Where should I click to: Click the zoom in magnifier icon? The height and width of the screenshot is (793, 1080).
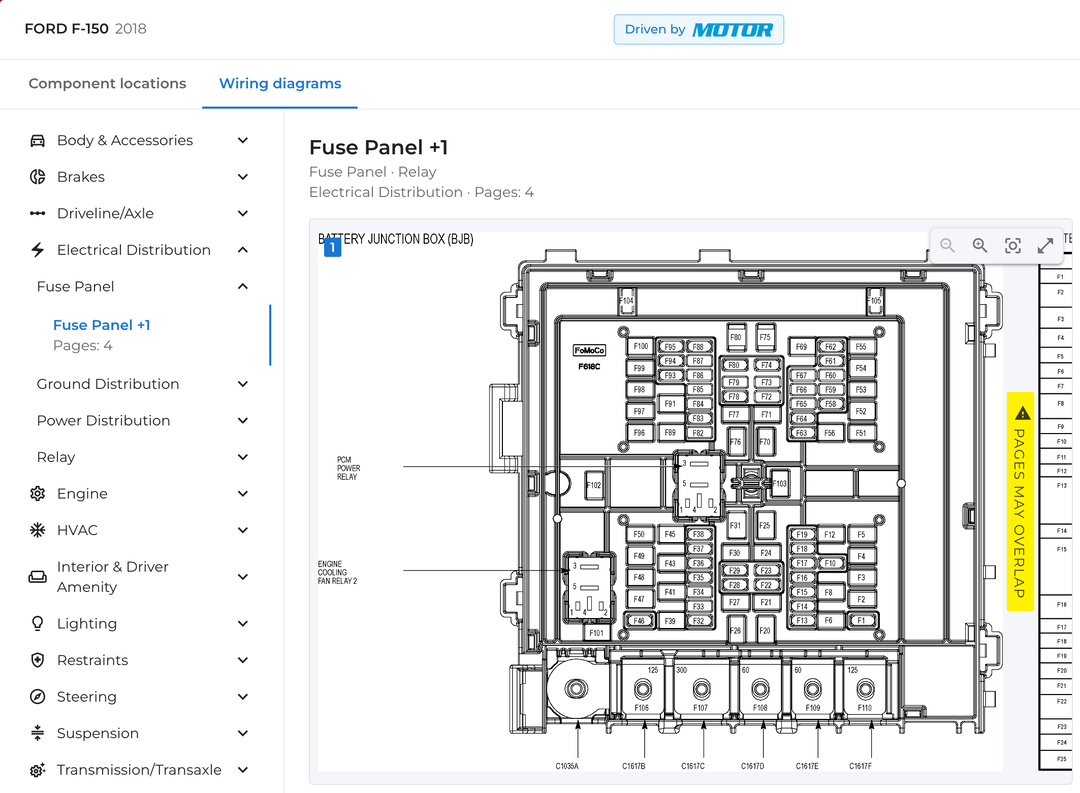980,245
